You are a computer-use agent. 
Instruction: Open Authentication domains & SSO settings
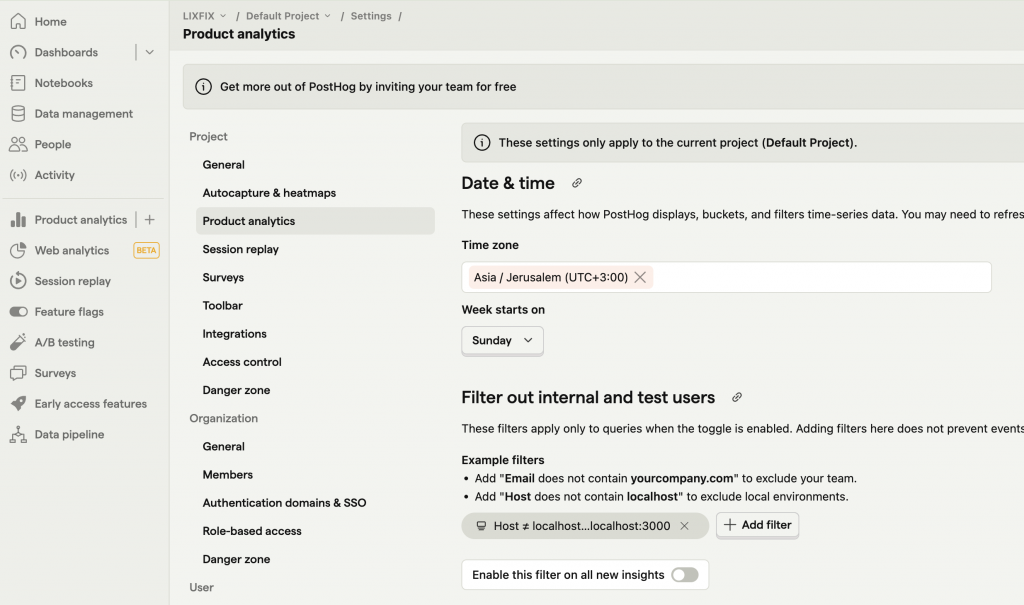315,502
